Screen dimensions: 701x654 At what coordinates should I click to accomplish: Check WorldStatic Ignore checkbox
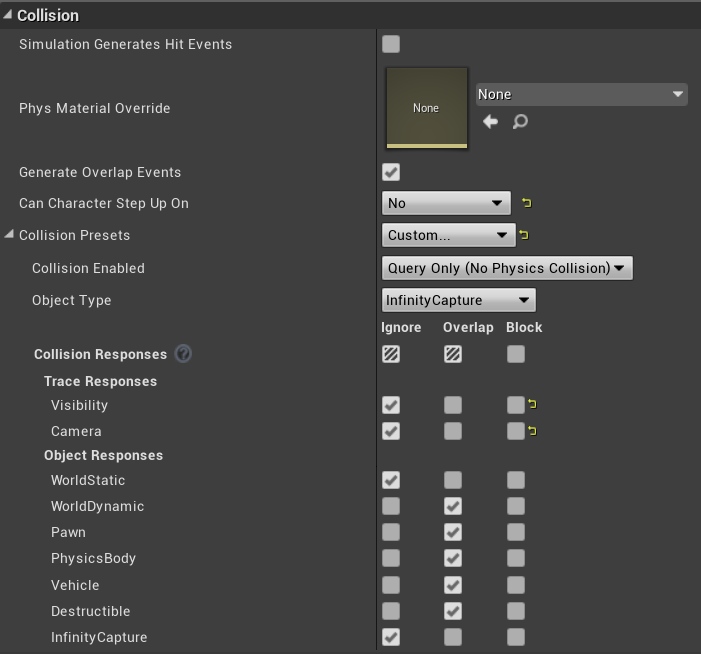pos(391,480)
